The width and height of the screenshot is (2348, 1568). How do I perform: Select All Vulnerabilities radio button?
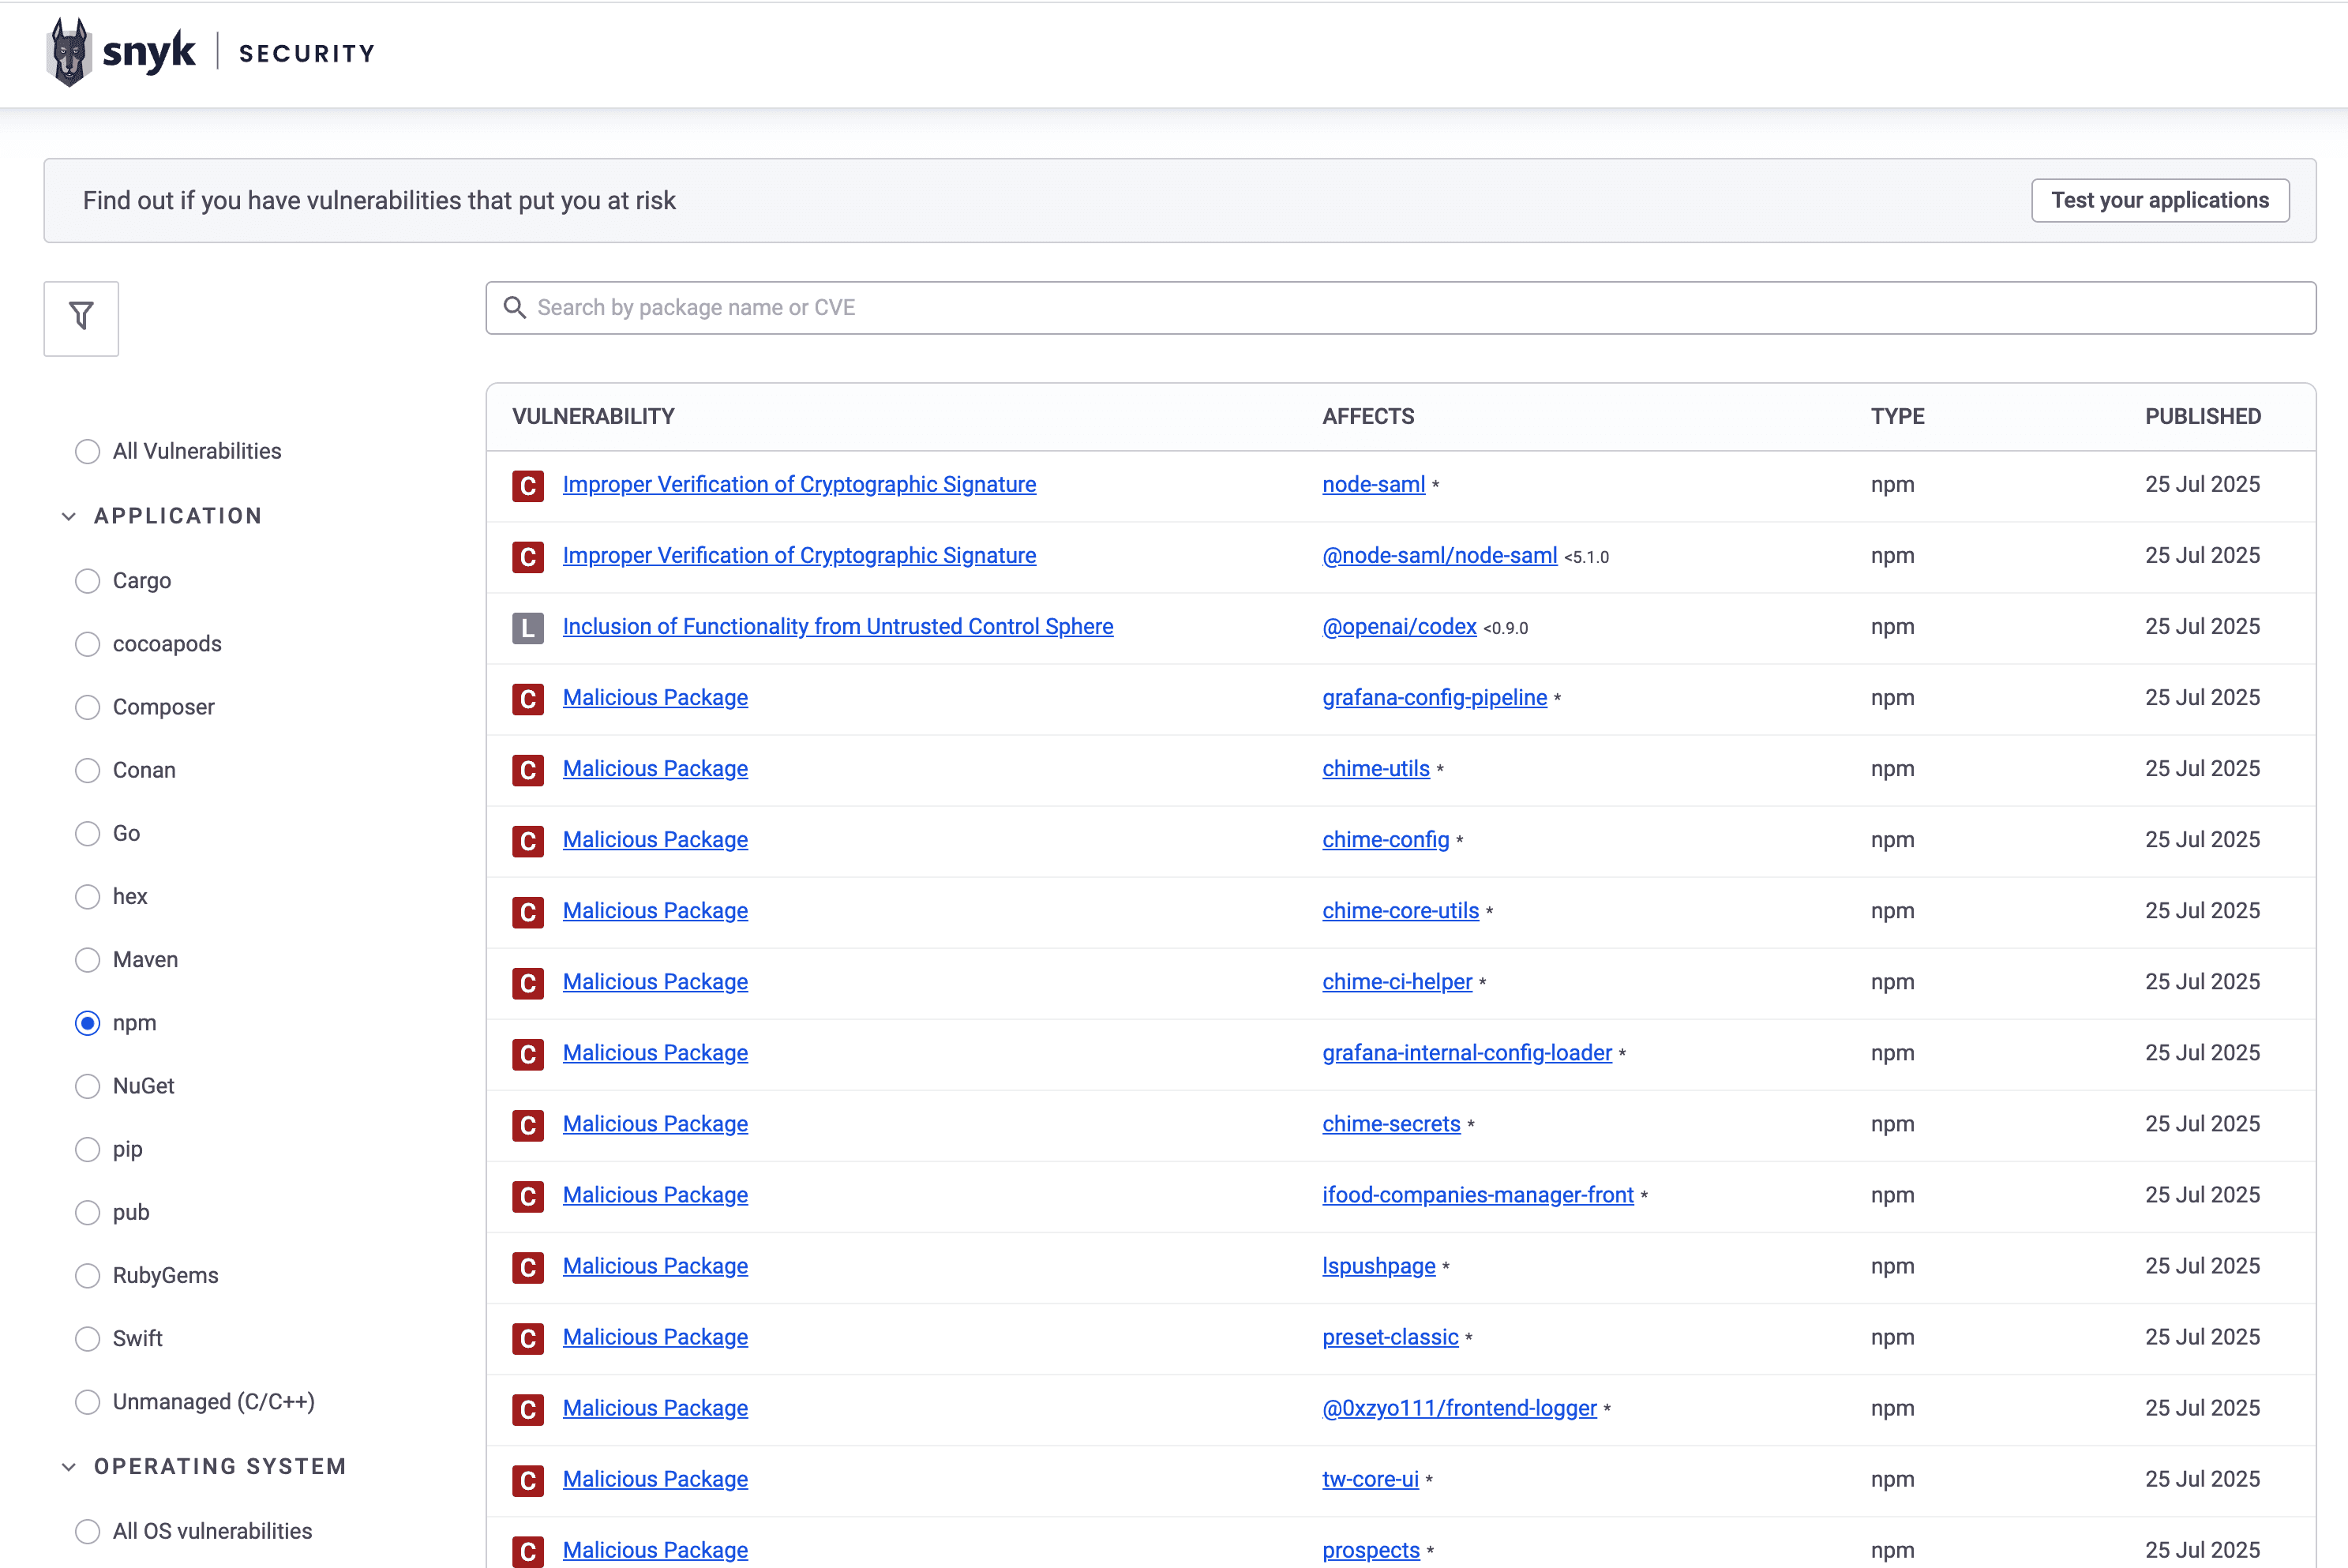pyautogui.click(x=88, y=451)
